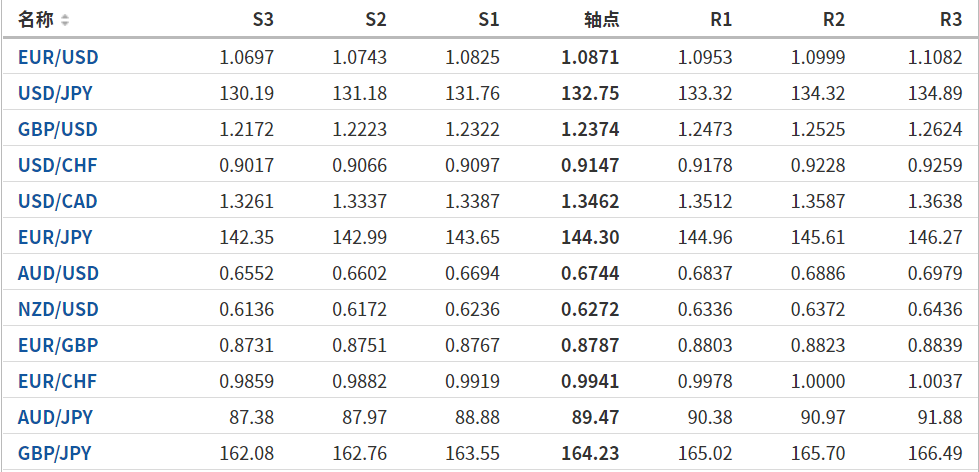Click EUR/CHF R2 value 1.0000
The width and height of the screenshot is (979, 472).
pos(818,381)
